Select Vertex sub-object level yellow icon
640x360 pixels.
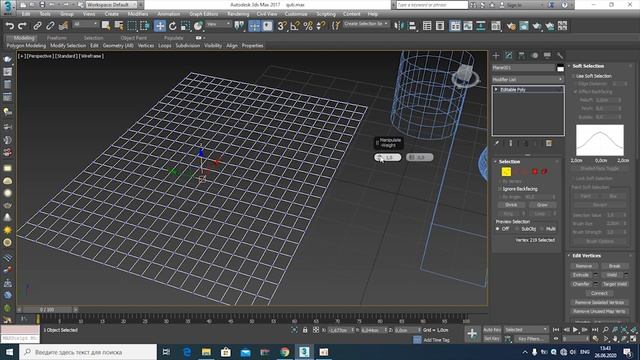pyautogui.click(x=506, y=172)
